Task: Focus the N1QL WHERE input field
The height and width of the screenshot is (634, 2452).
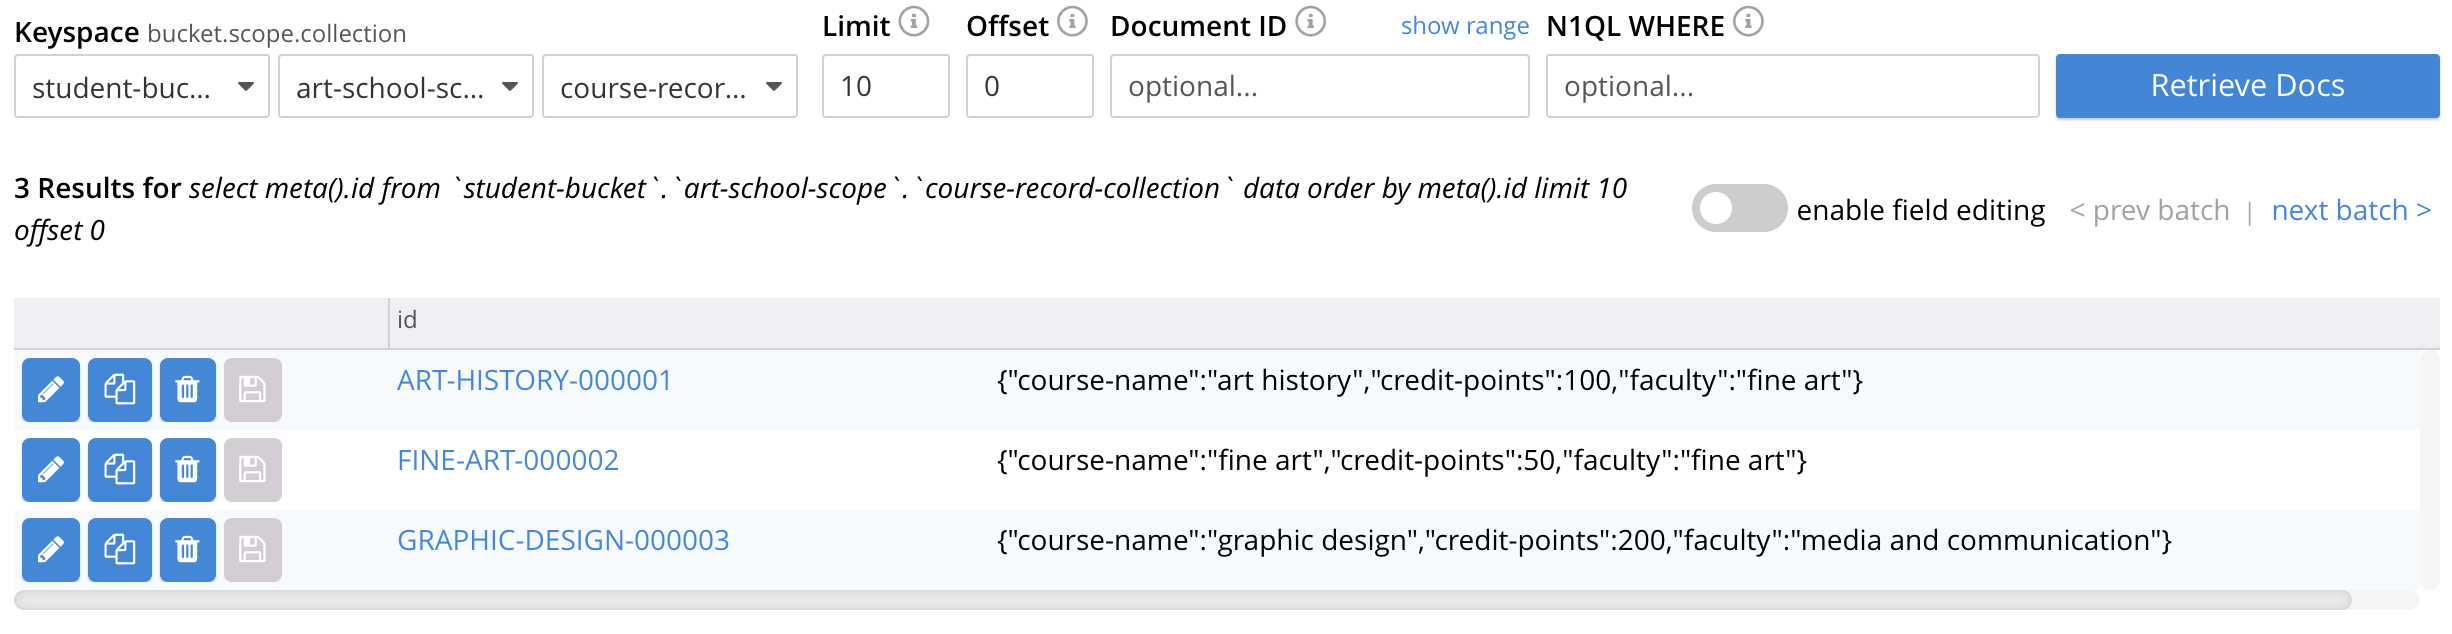Action: pyautogui.click(x=1793, y=86)
